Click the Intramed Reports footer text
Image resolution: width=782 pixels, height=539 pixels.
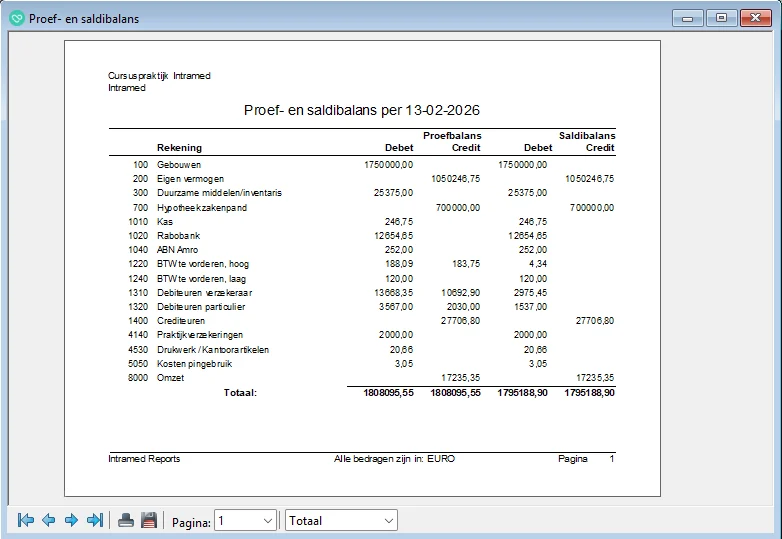(144, 459)
